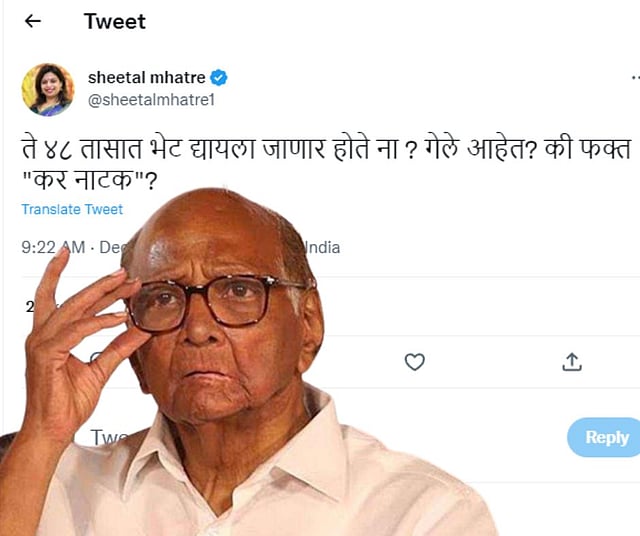Viewport: 640px width, 536px height.
Task: Open the 9:22 AM timestamp link
Action: (x=53, y=246)
